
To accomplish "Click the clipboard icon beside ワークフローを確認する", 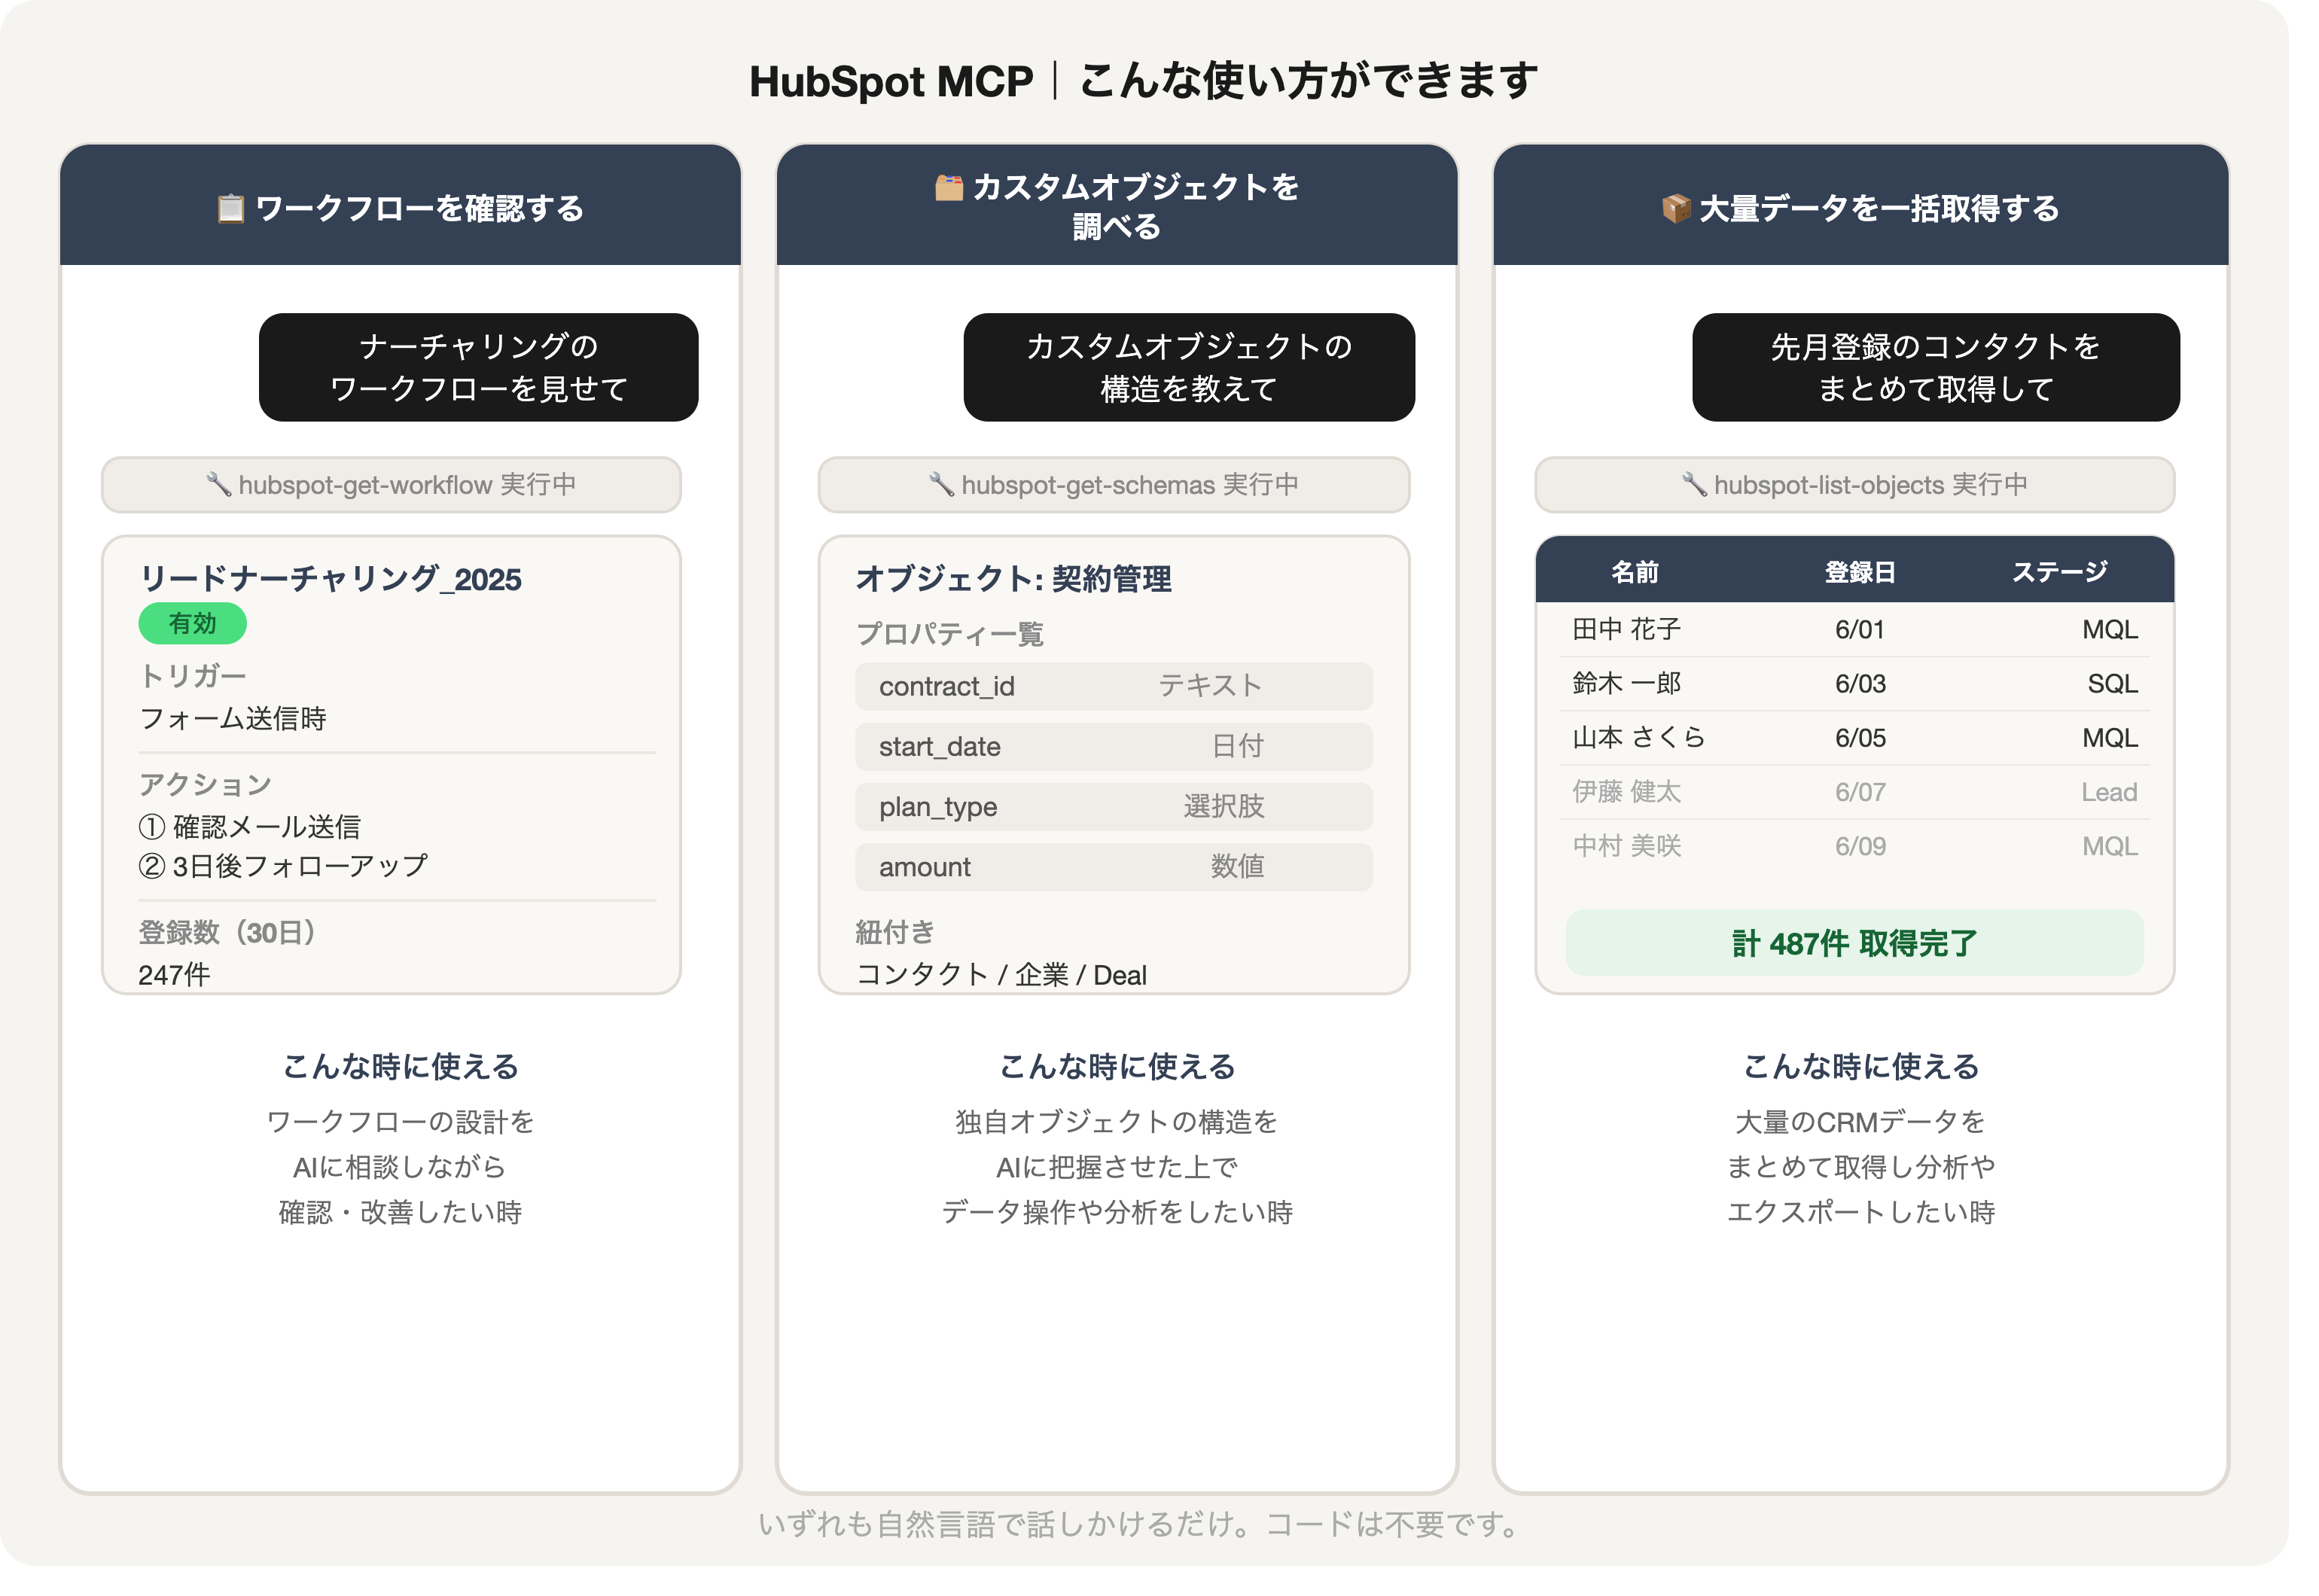I will coord(231,209).
